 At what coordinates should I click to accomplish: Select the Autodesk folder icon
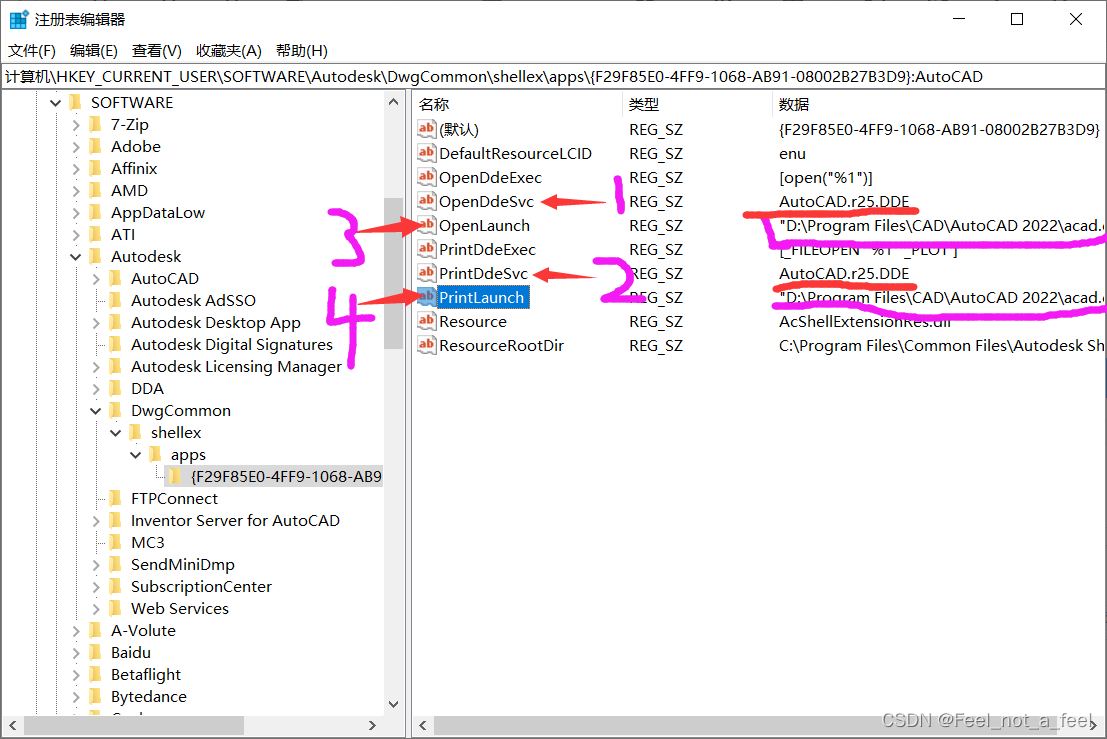pos(96,256)
